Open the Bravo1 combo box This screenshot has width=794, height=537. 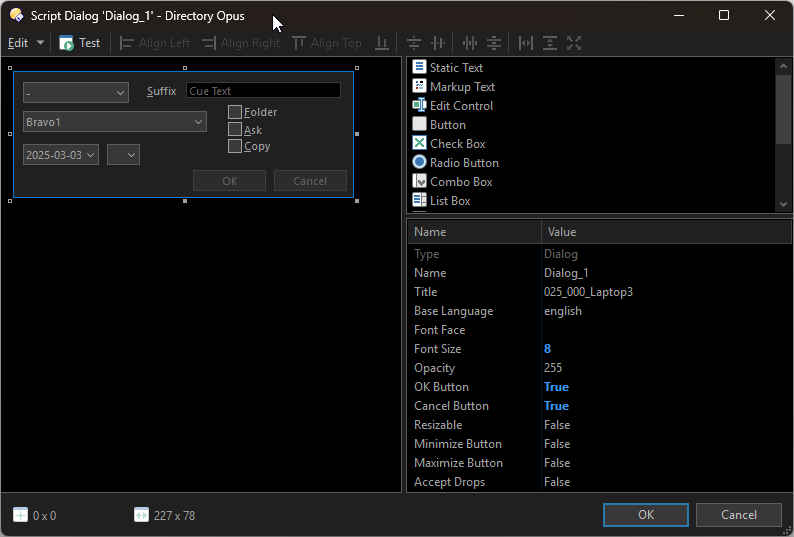pyautogui.click(x=115, y=122)
